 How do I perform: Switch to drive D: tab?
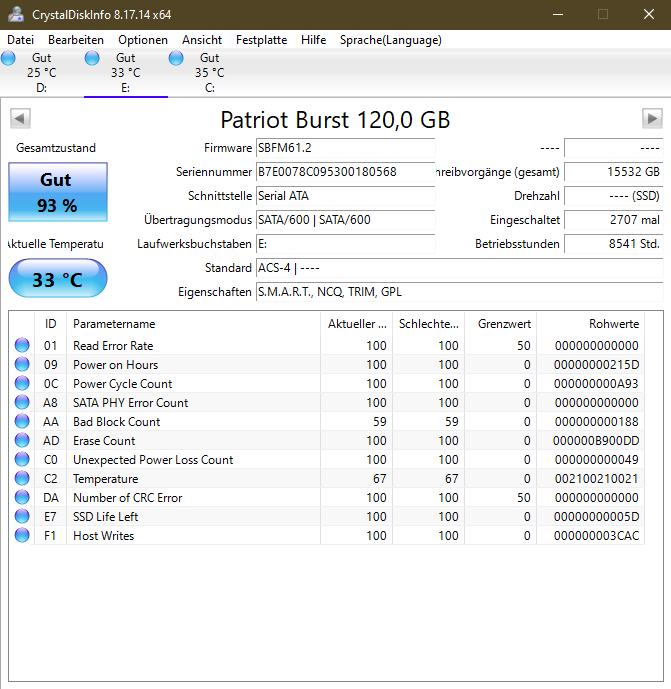42,73
